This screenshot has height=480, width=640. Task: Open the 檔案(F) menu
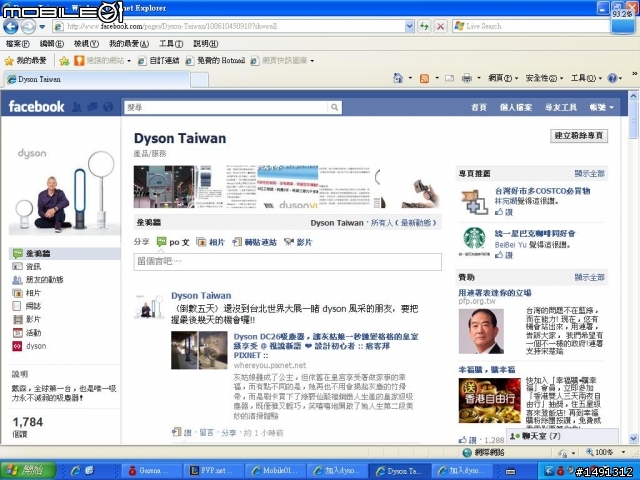[x=18, y=43]
